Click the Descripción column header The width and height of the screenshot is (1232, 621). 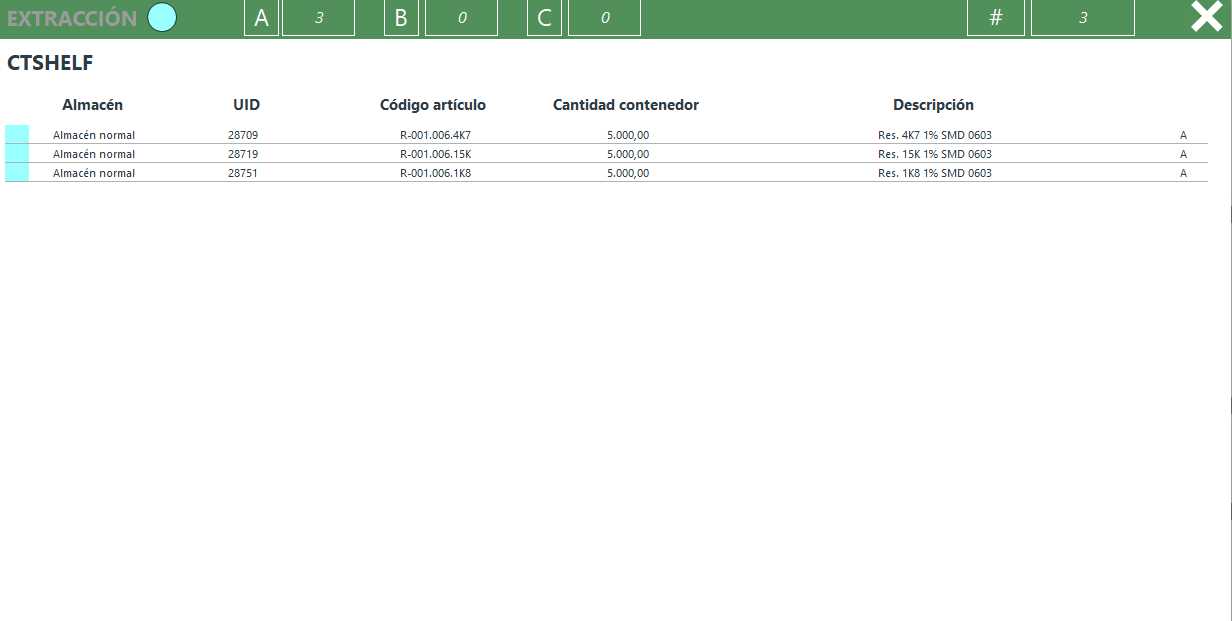tap(933, 105)
